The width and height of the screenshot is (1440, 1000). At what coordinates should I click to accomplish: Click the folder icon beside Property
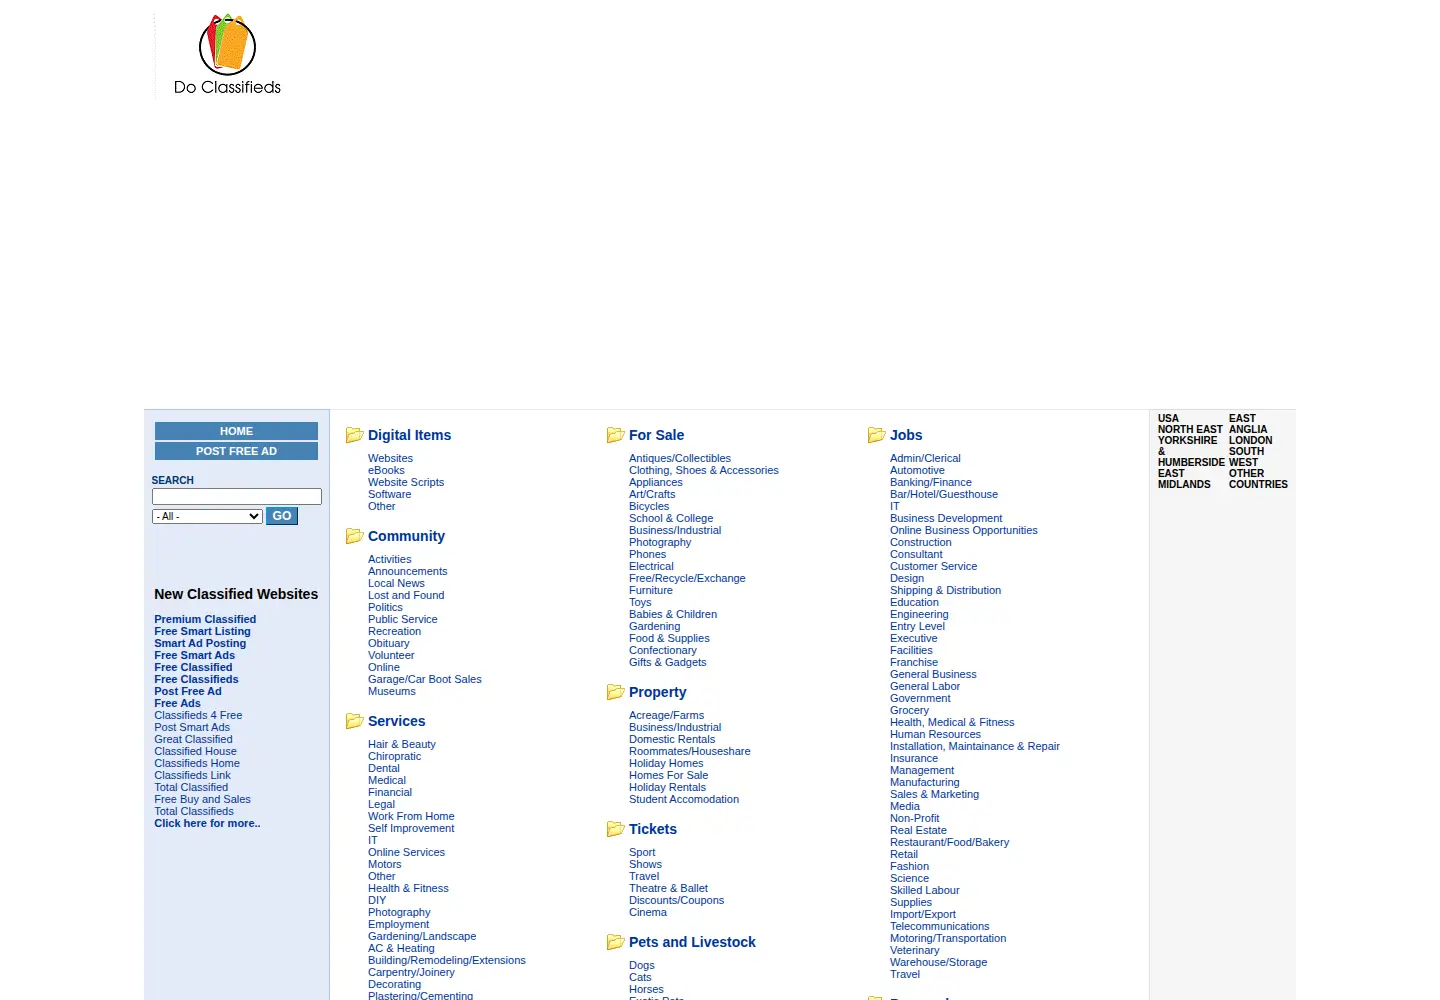point(615,692)
